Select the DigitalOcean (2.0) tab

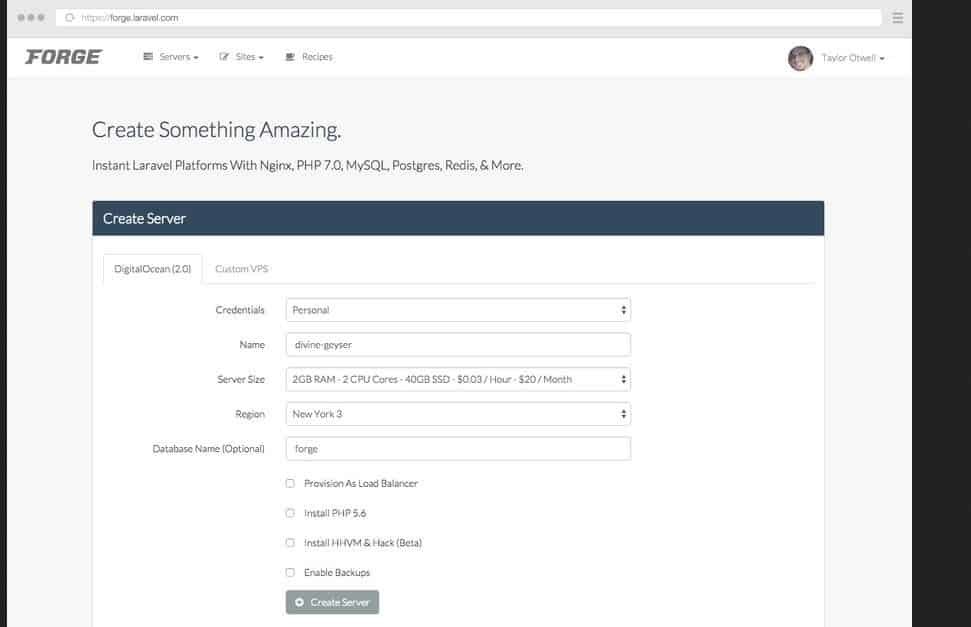coord(153,269)
